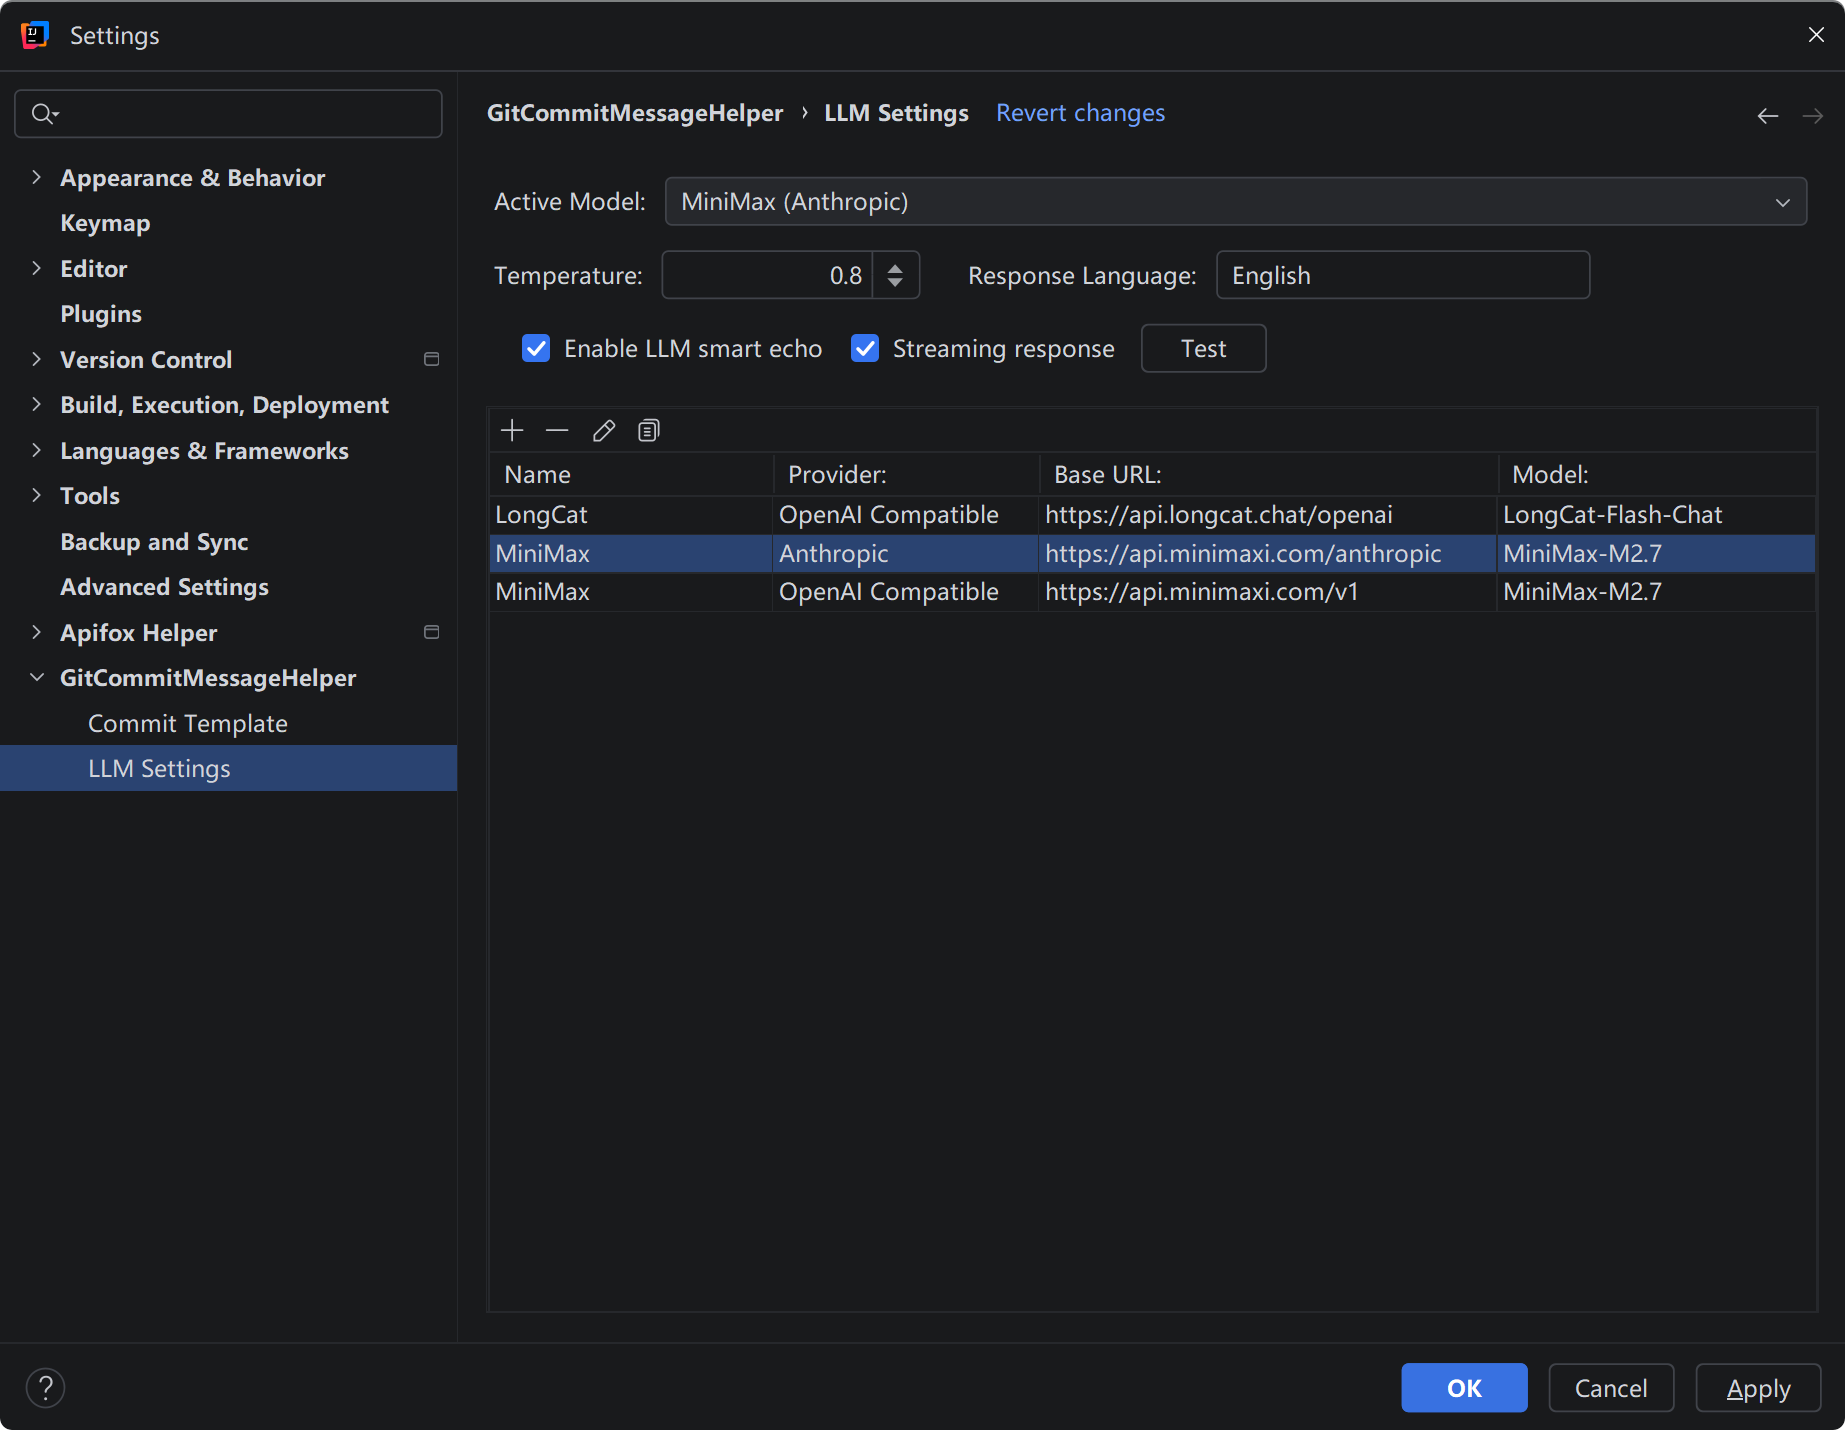Click https://api.minimaxi.com/anthropic cell
1845x1430 pixels.
(x=1267, y=553)
